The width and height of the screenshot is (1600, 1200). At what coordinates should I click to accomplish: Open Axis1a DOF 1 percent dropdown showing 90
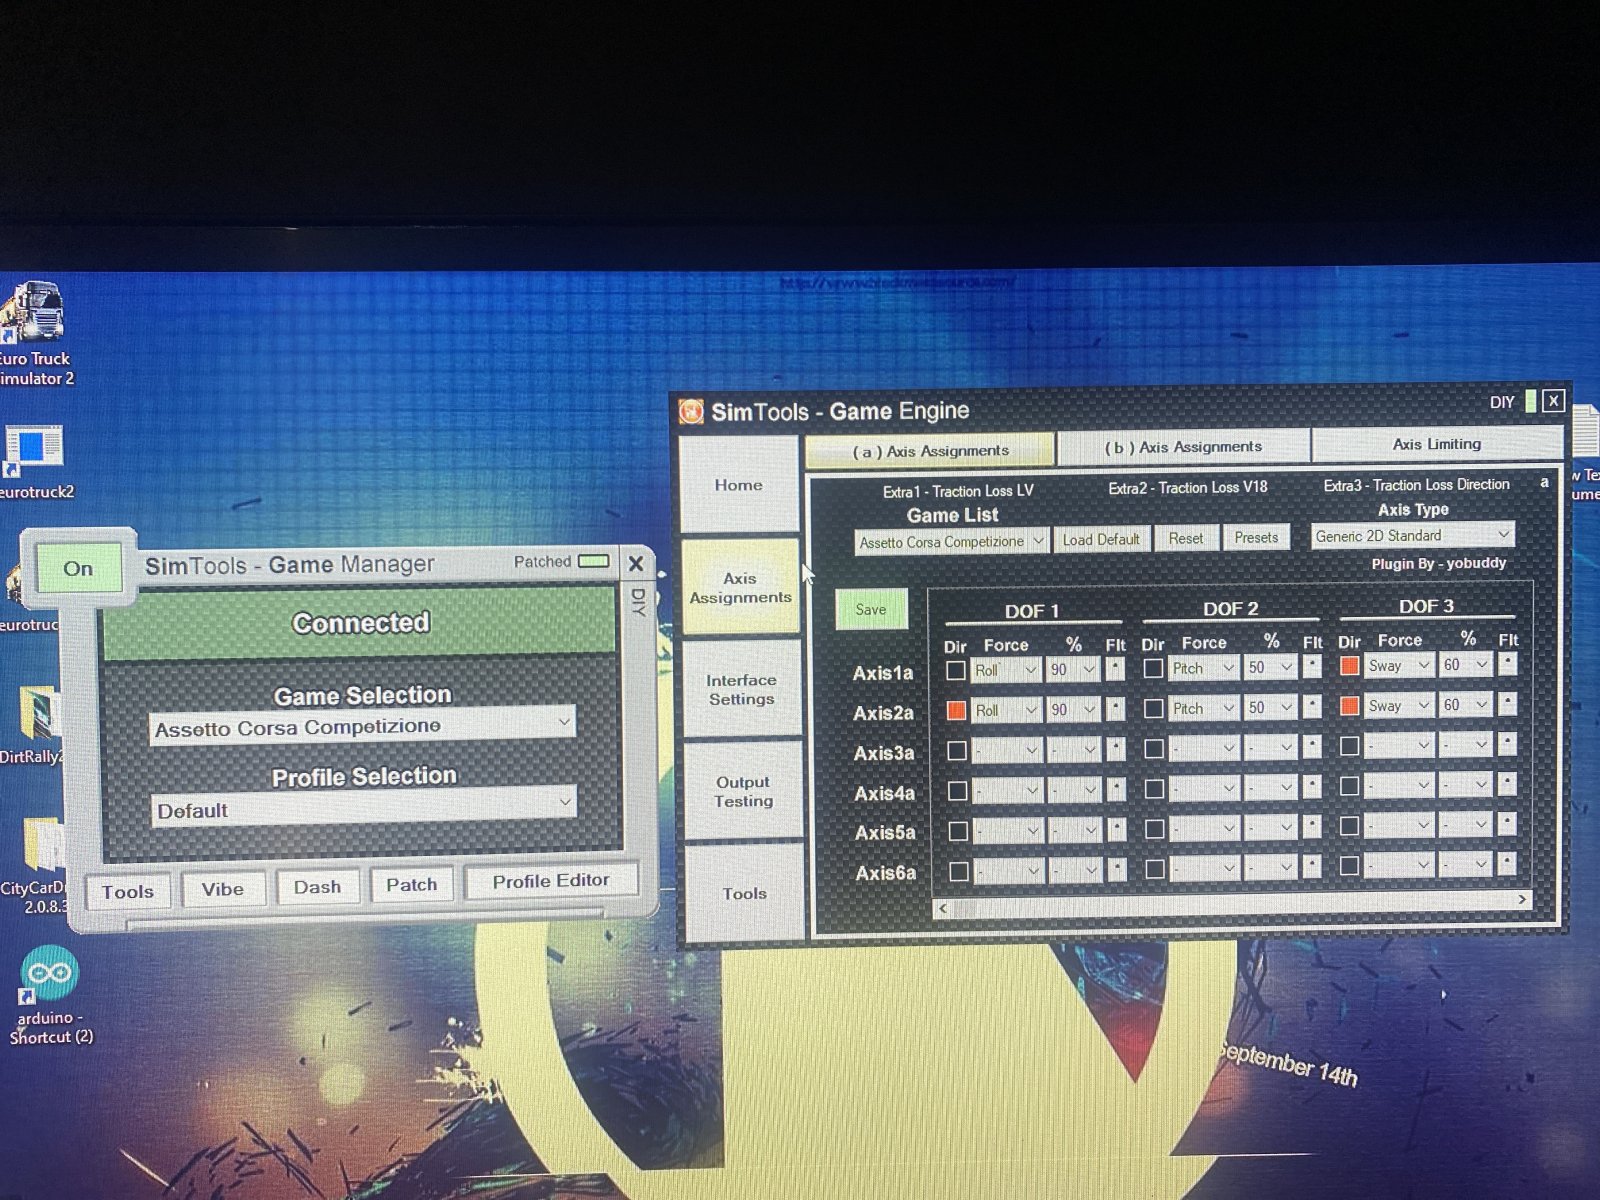pyautogui.click(x=1073, y=669)
